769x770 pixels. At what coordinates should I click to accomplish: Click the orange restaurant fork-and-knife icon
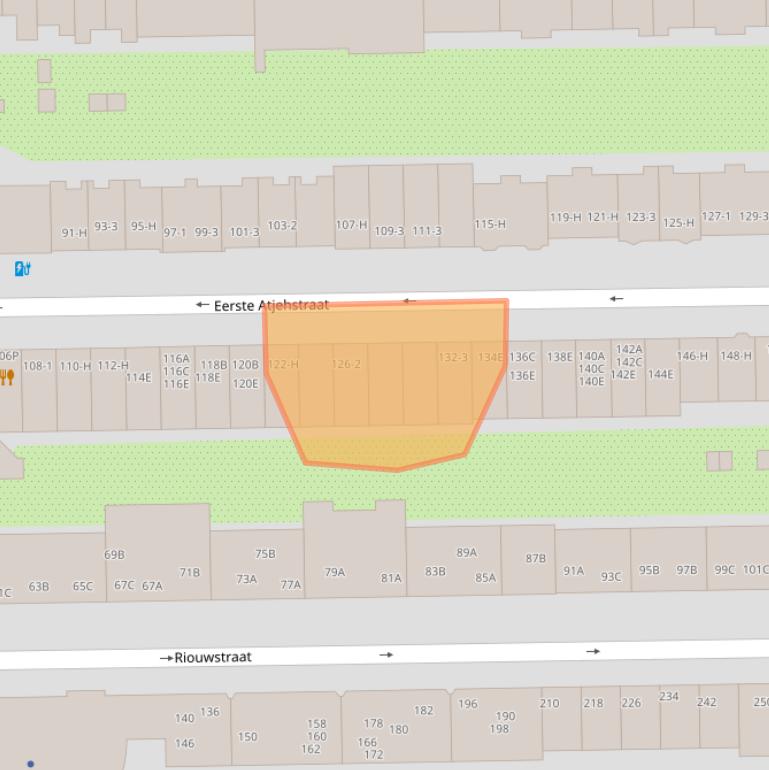tap(8, 377)
